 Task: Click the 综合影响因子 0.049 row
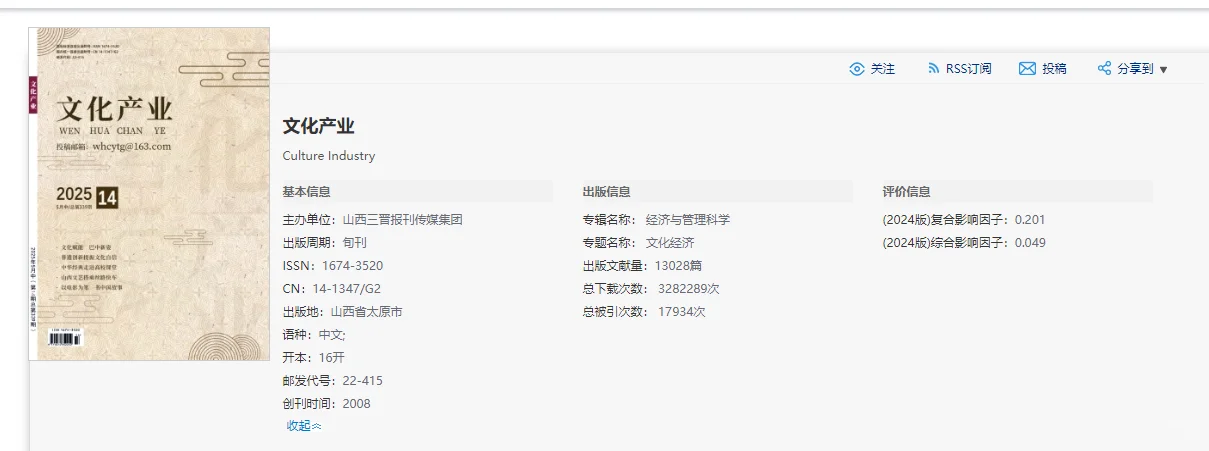click(964, 242)
